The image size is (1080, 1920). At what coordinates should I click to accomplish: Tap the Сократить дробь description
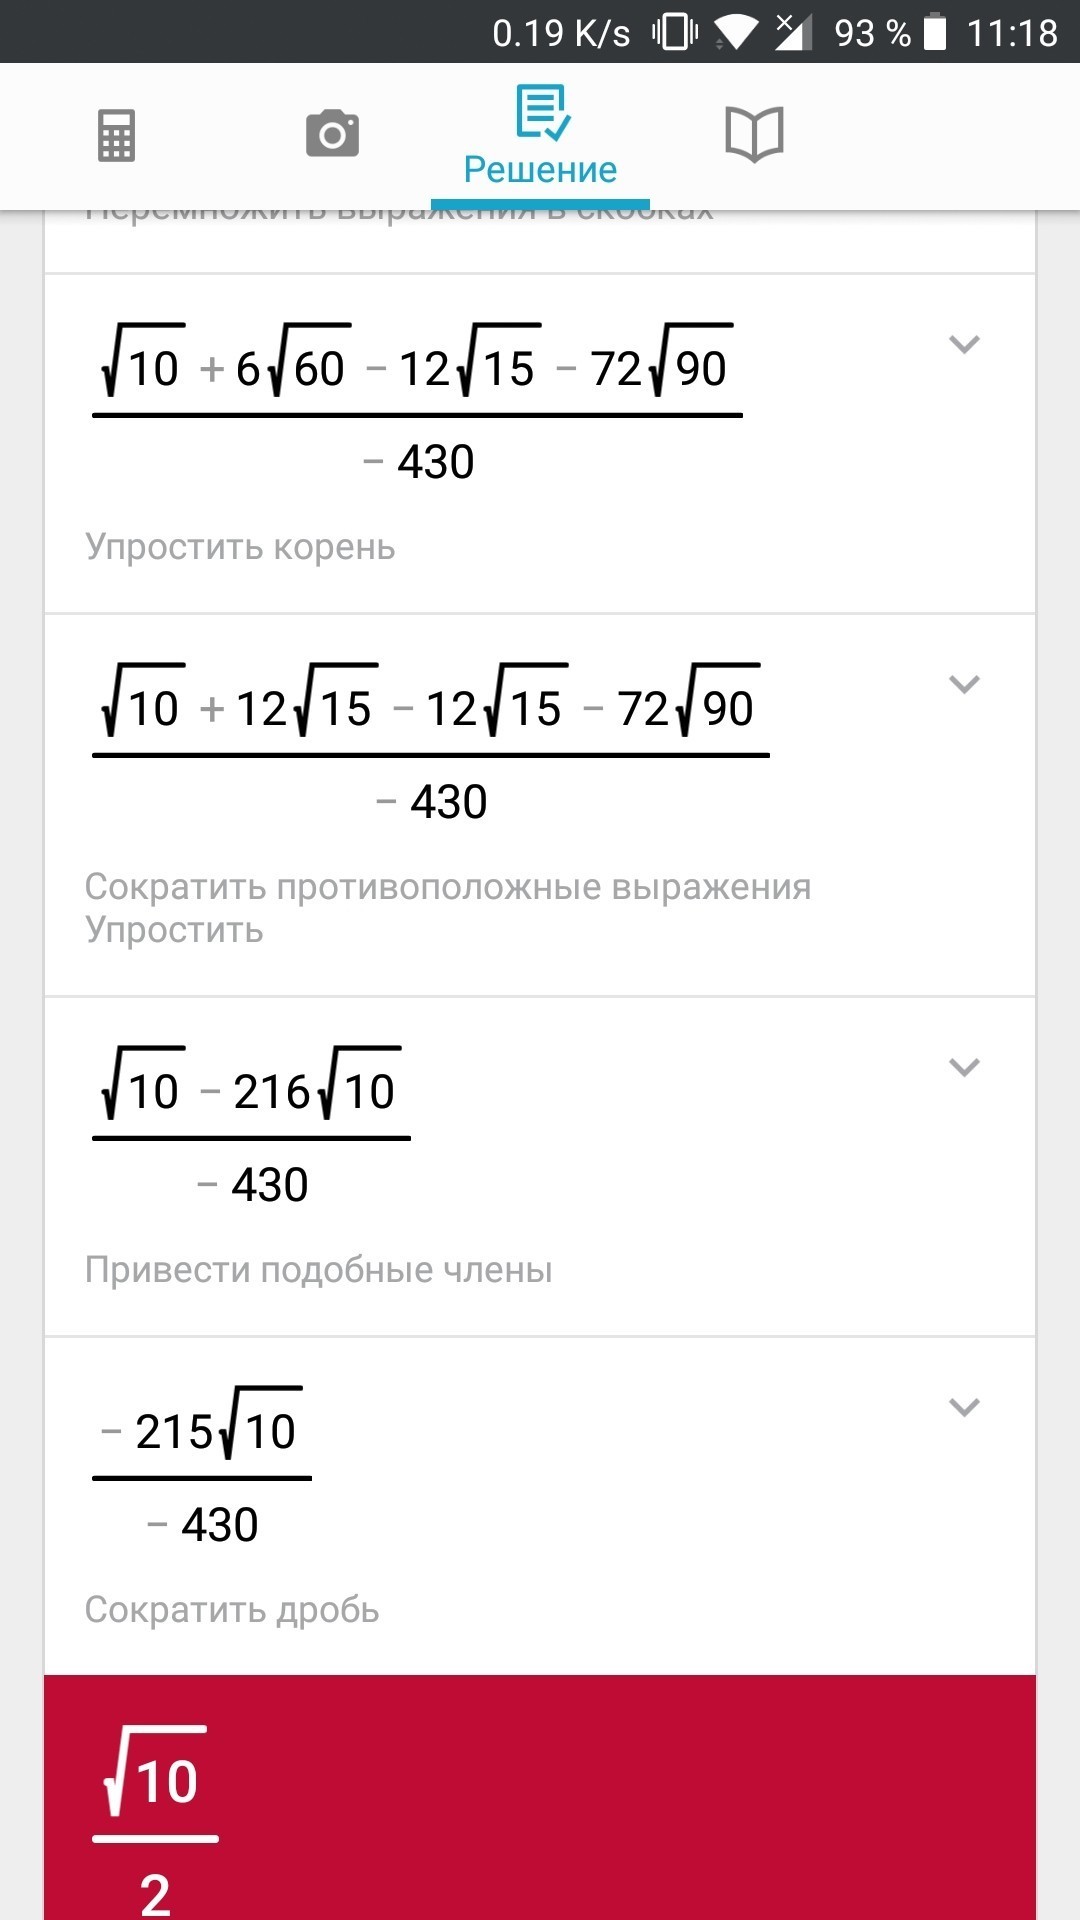232,1610
